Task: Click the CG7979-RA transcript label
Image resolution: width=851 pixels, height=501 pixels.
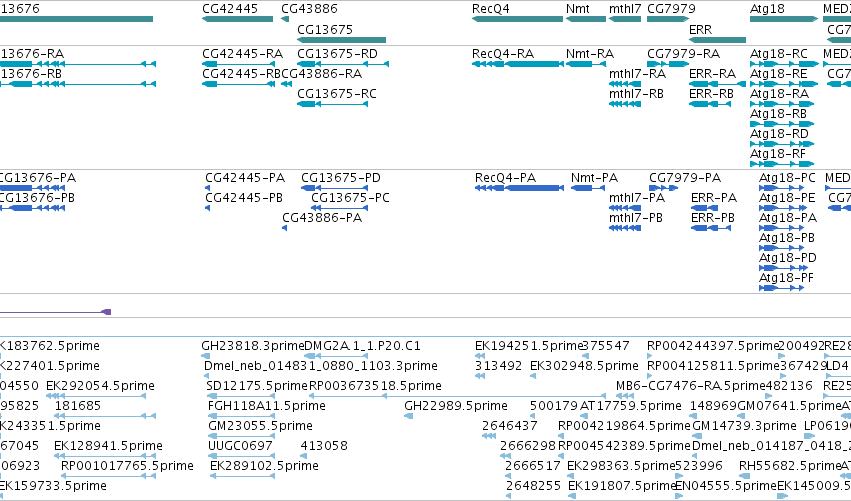Action: click(683, 54)
